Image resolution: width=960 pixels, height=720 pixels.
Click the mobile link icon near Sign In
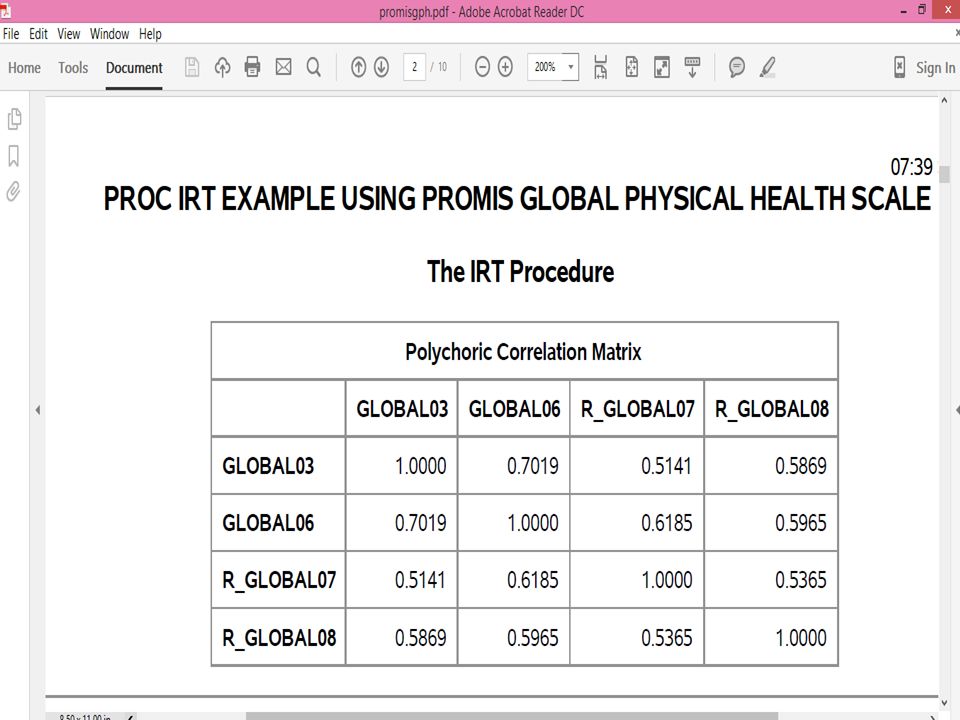pos(899,67)
